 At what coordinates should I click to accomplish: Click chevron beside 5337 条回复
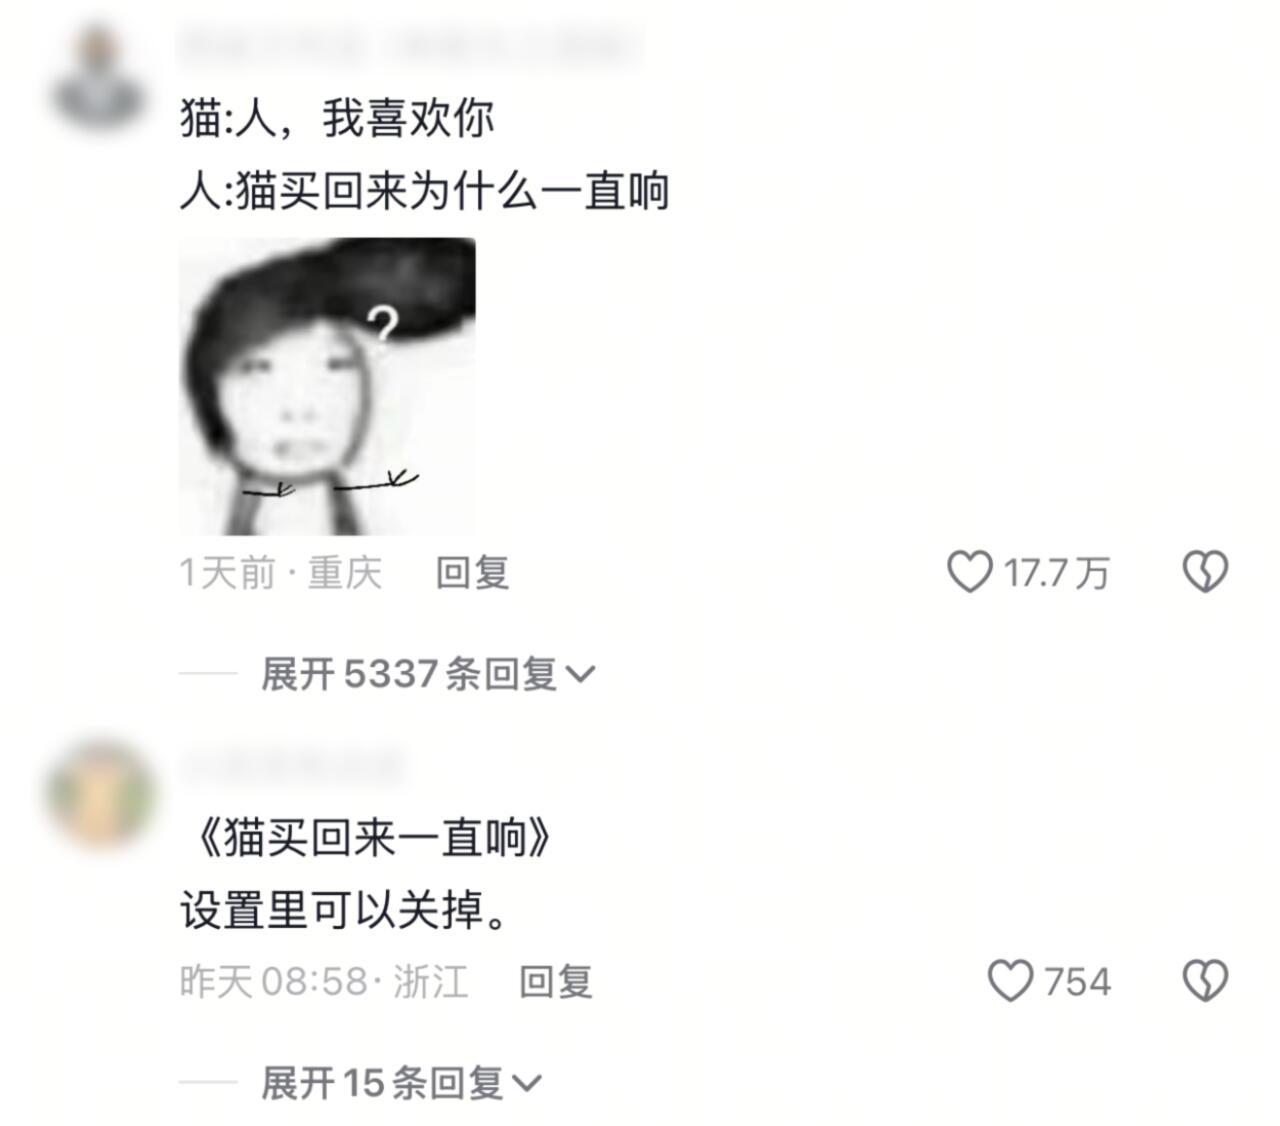click(x=580, y=676)
